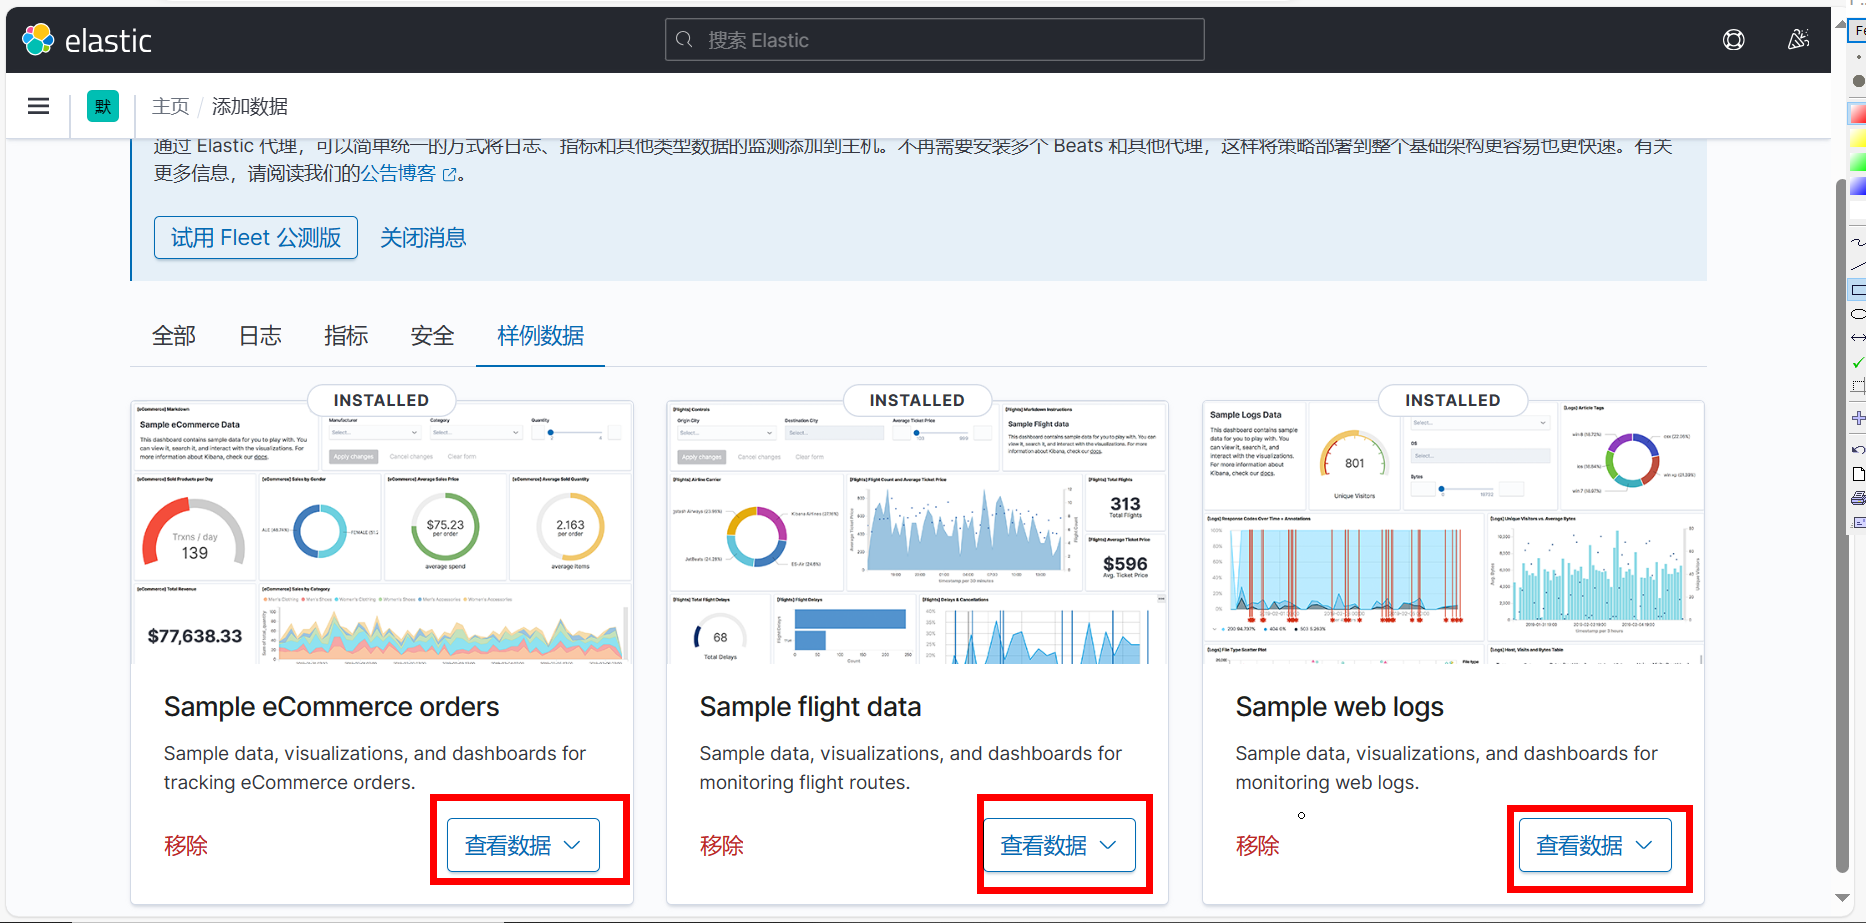
Task: Expand 查看数据 dropdown for web logs
Action: 1595,845
